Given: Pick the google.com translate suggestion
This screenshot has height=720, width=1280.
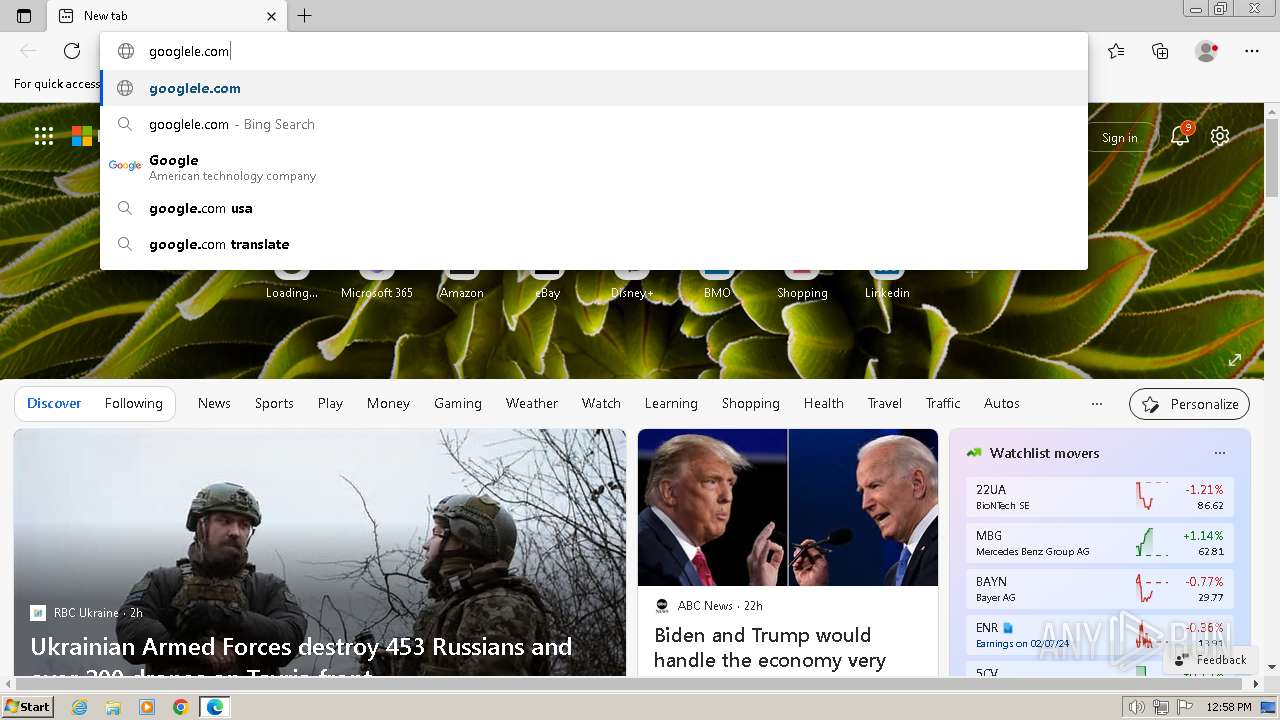Looking at the screenshot, I should [x=594, y=244].
